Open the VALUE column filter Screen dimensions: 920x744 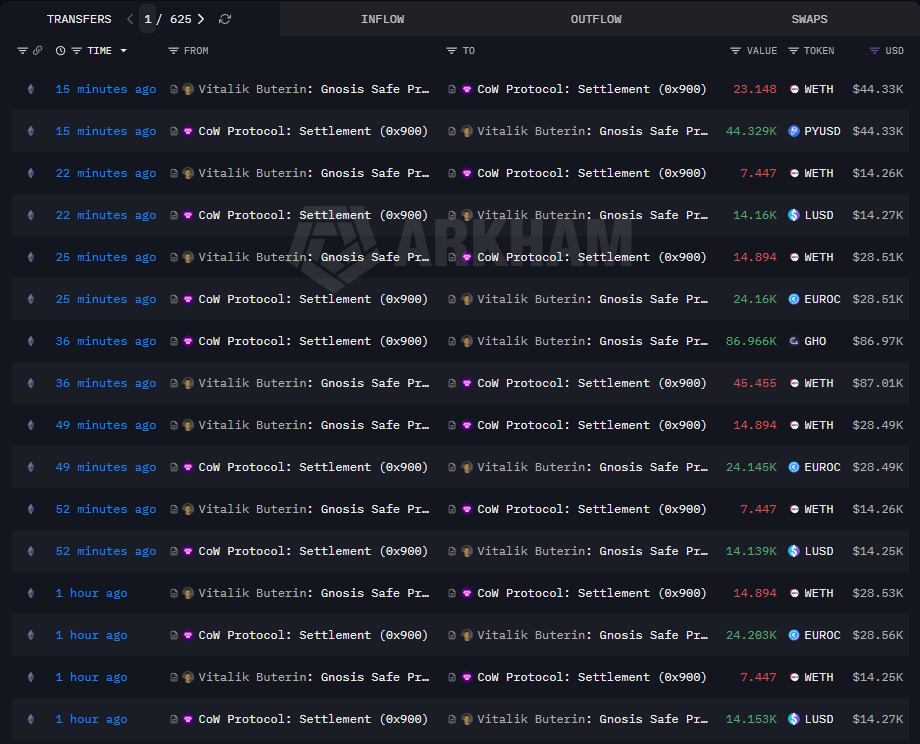[x=735, y=51]
